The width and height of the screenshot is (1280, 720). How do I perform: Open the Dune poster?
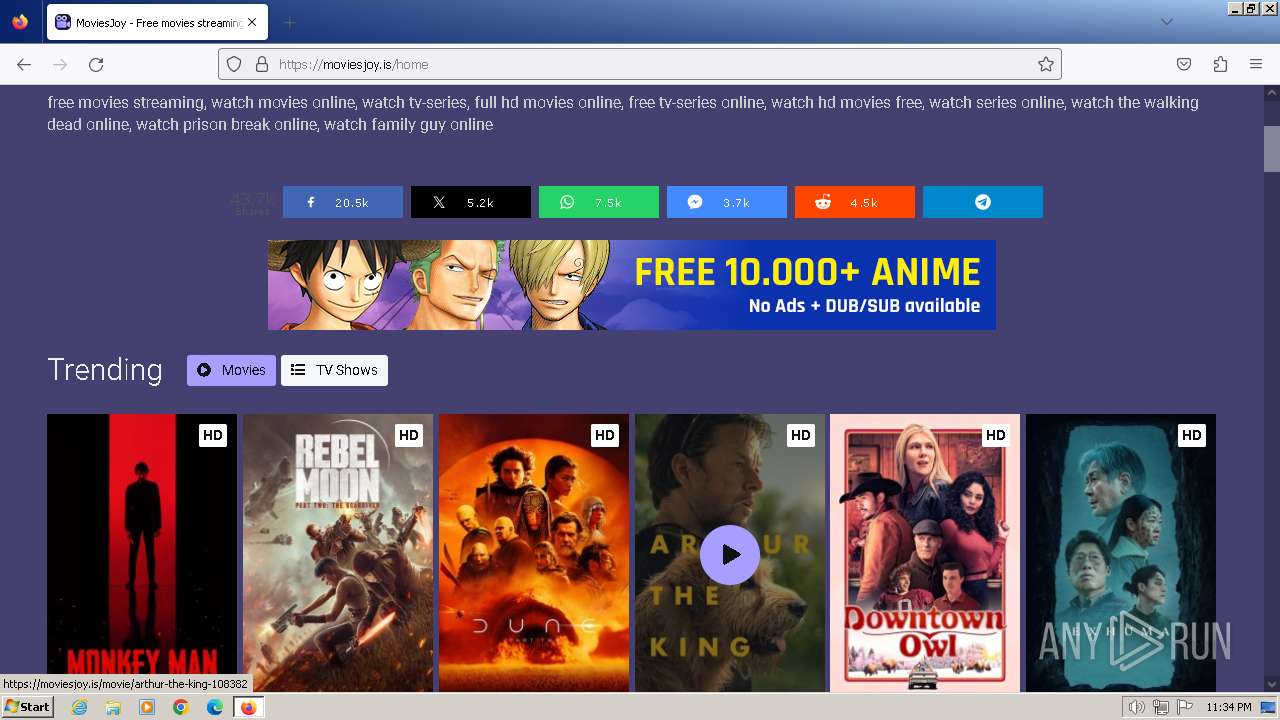pyautogui.click(x=534, y=553)
